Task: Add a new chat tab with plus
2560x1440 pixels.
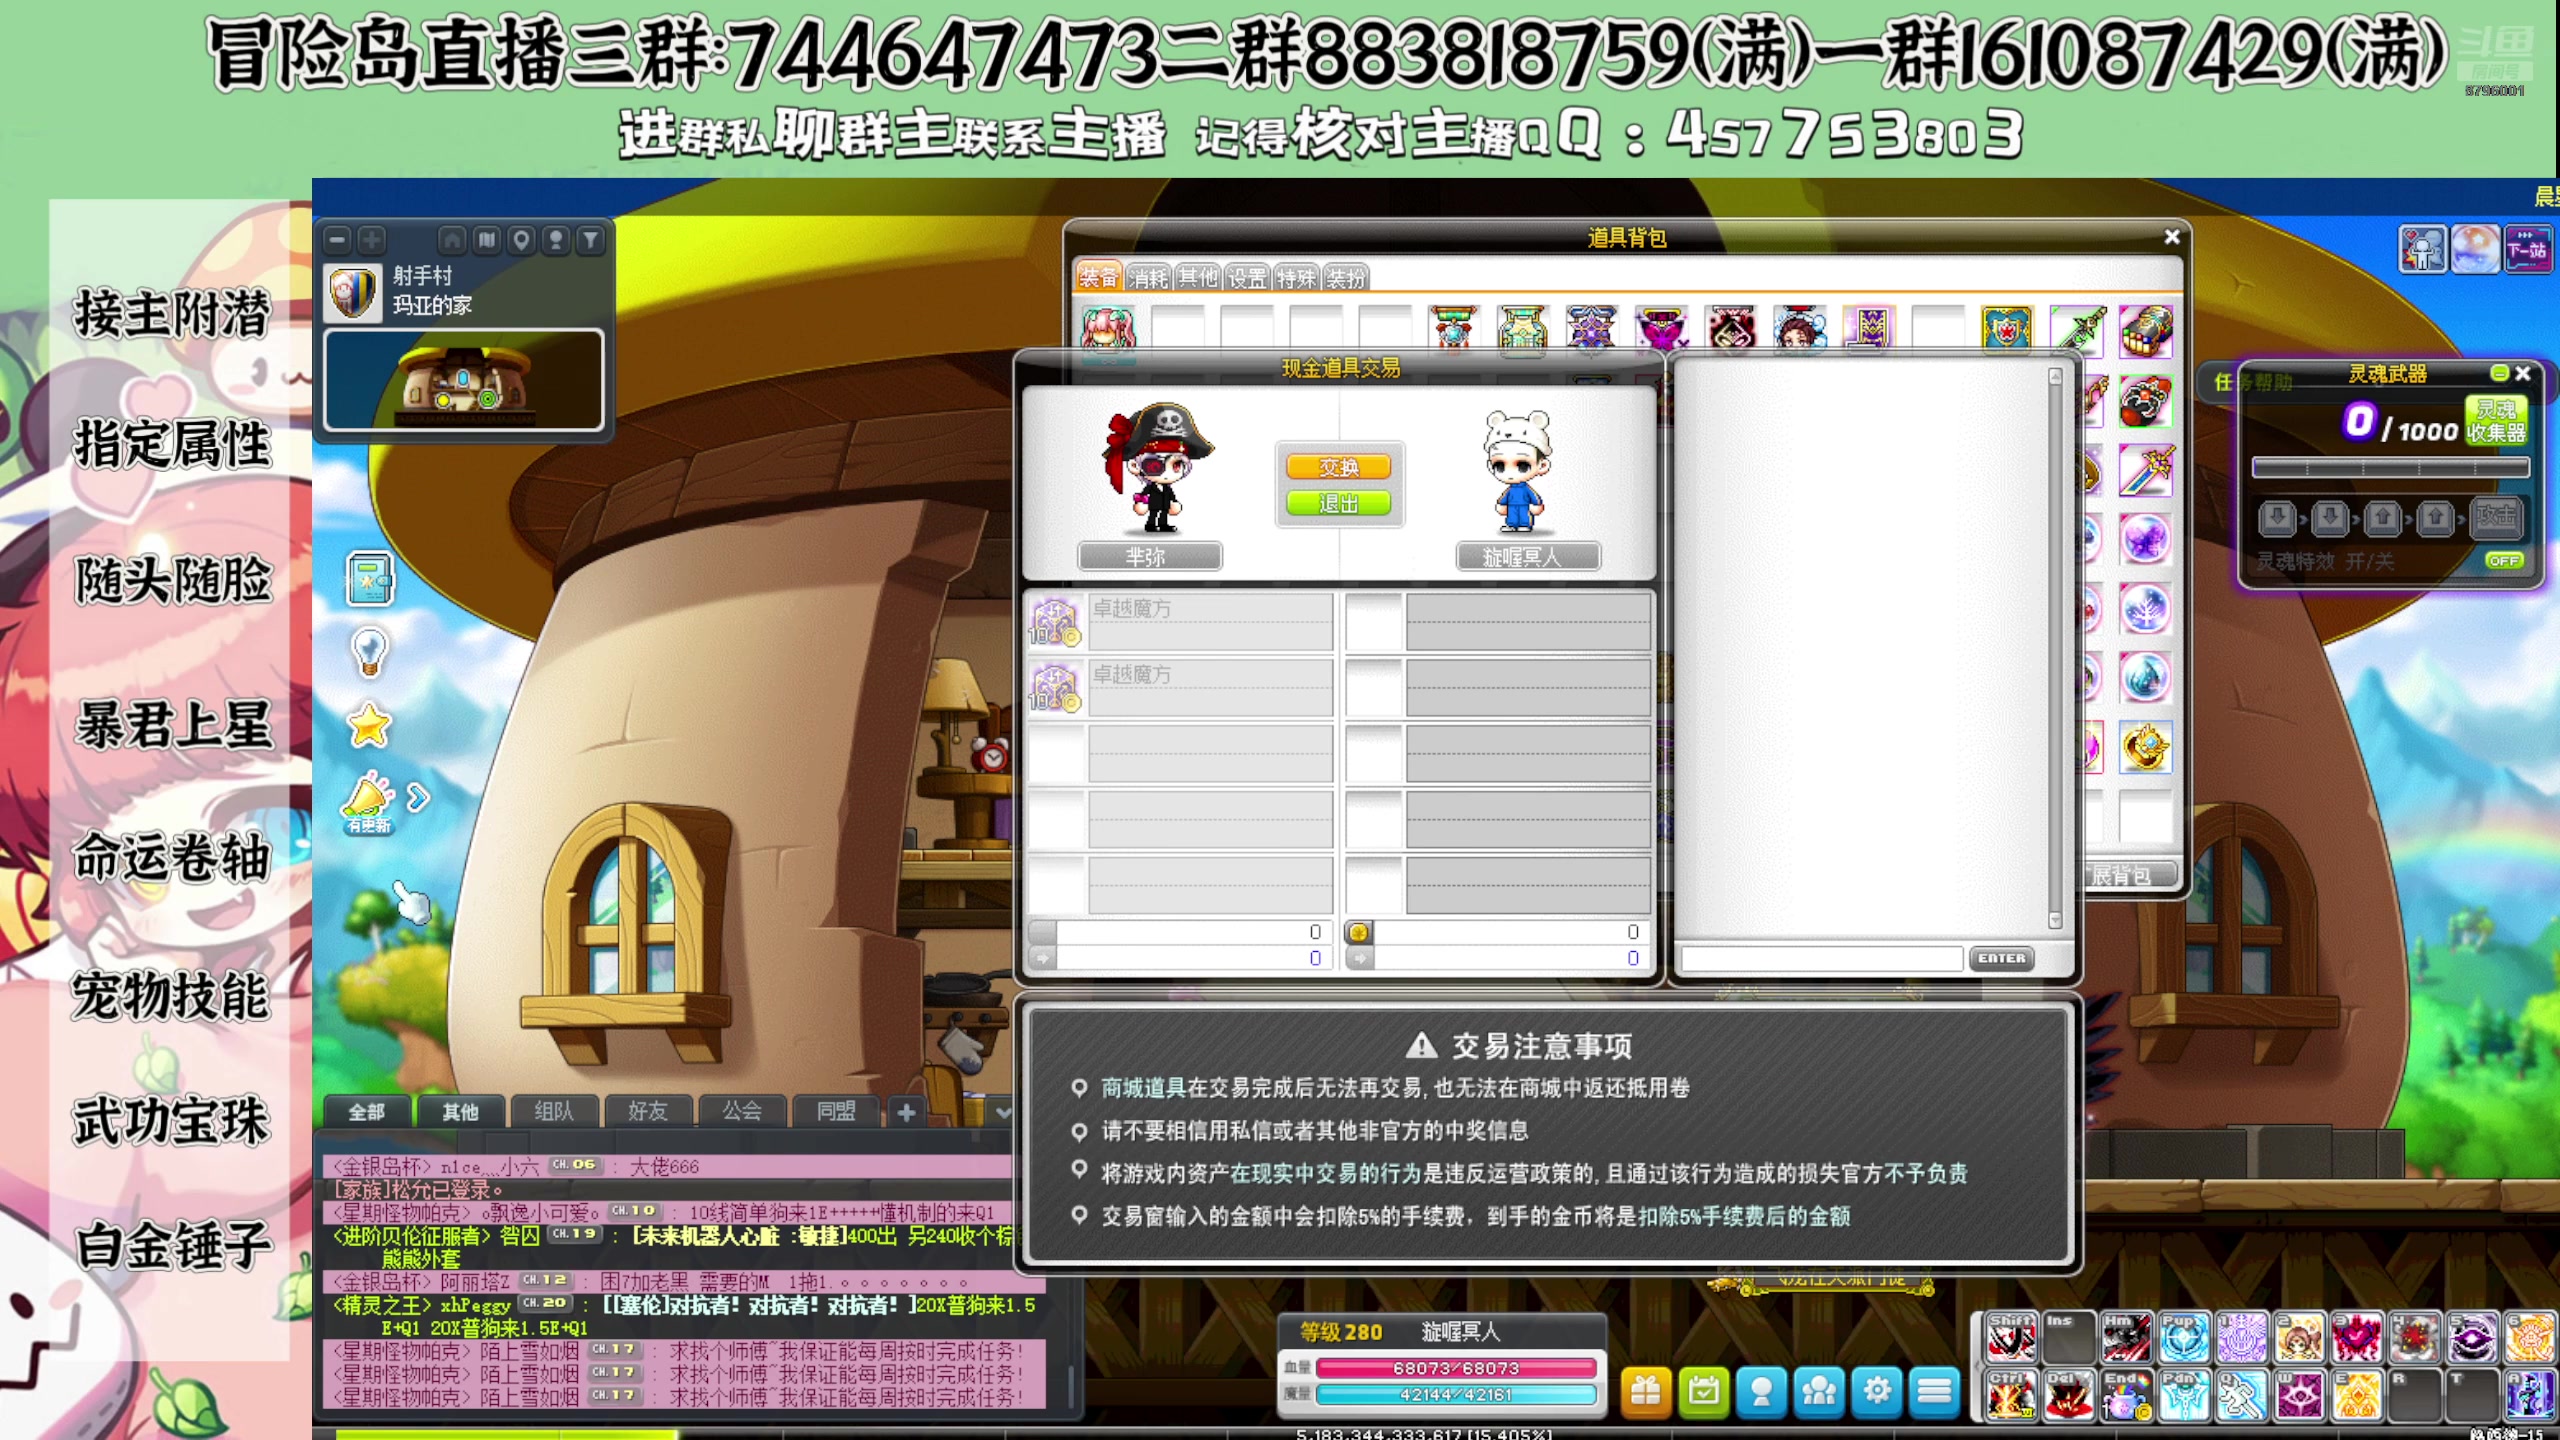Action: point(906,1112)
